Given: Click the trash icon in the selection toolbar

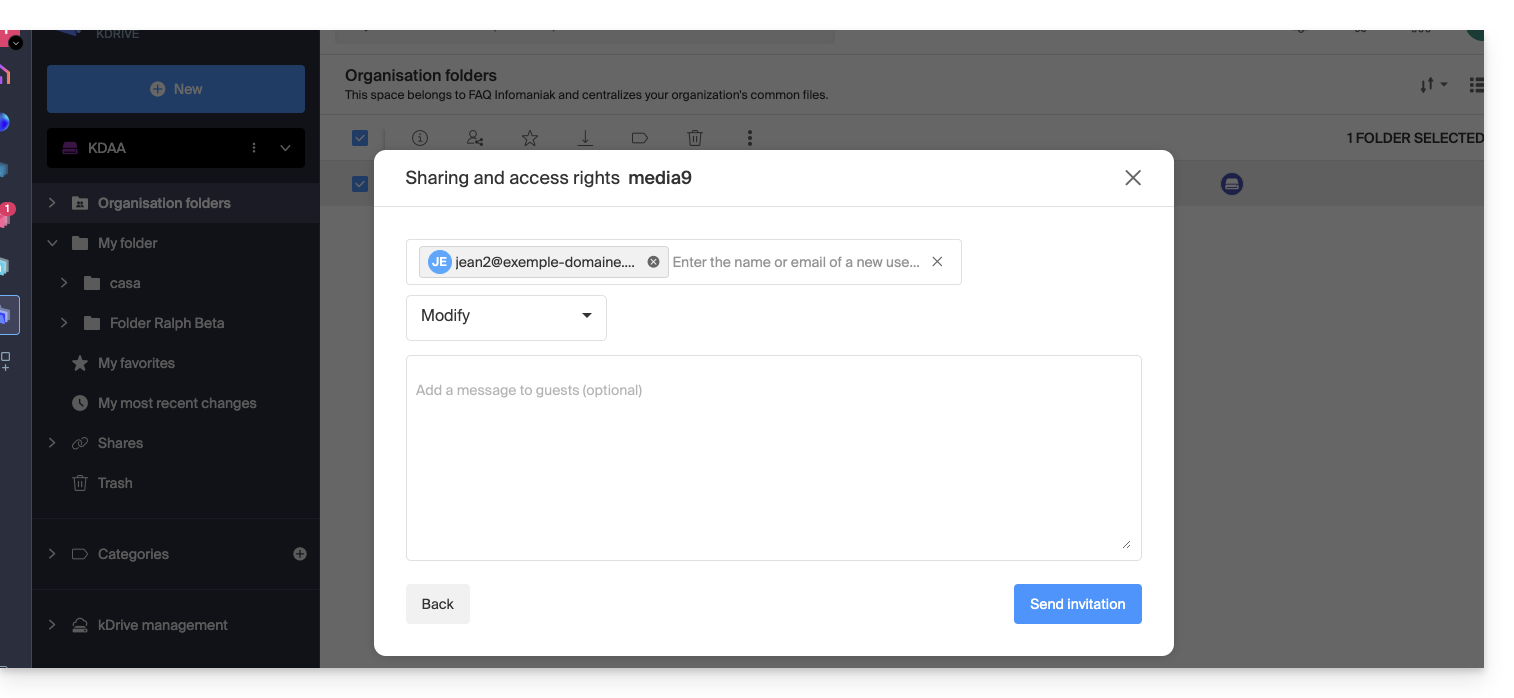Looking at the screenshot, I should pyautogui.click(x=695, y=138).
